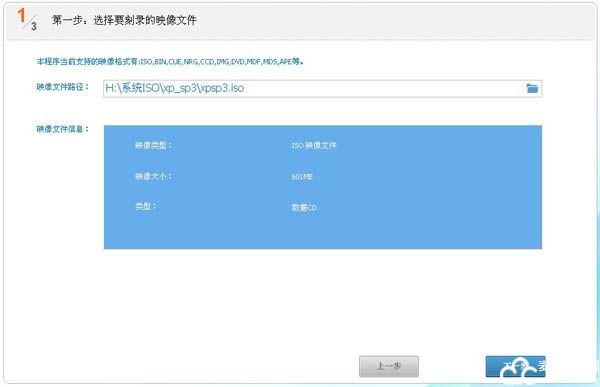The image size is (600, 387).
Task: Select the 601MB size value
Action: pos(302,177)
